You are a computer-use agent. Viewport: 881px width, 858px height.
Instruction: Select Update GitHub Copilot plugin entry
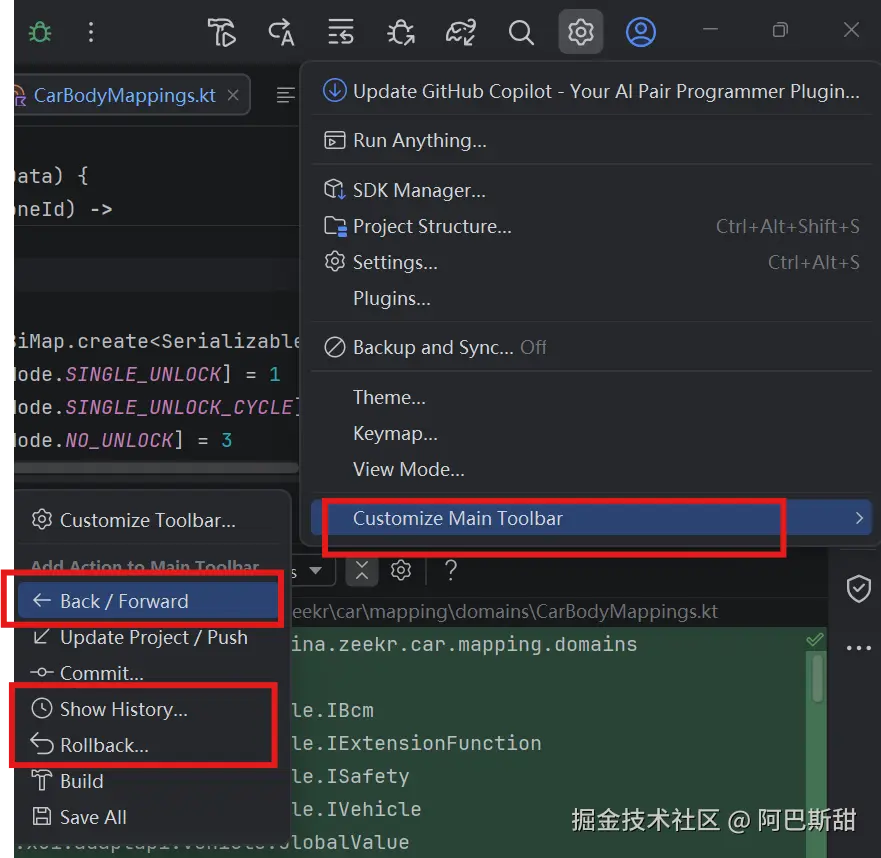[591, 91]
